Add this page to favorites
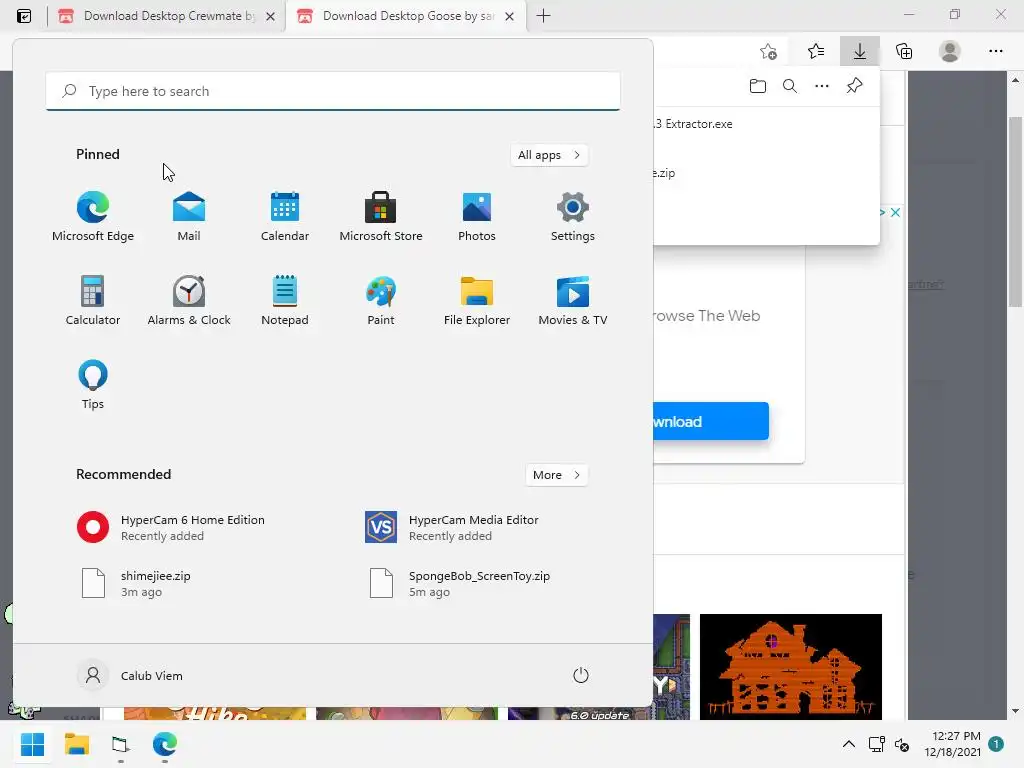 tap(769, 52)
